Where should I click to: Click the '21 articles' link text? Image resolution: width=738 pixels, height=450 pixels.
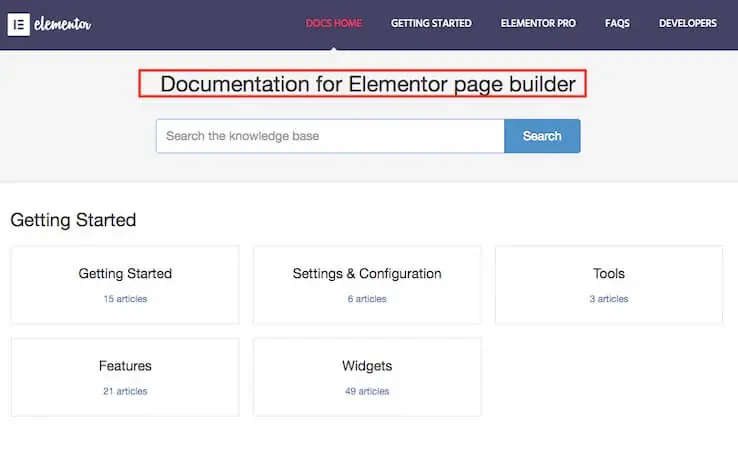pyautogui.click(x=125, y=391)
